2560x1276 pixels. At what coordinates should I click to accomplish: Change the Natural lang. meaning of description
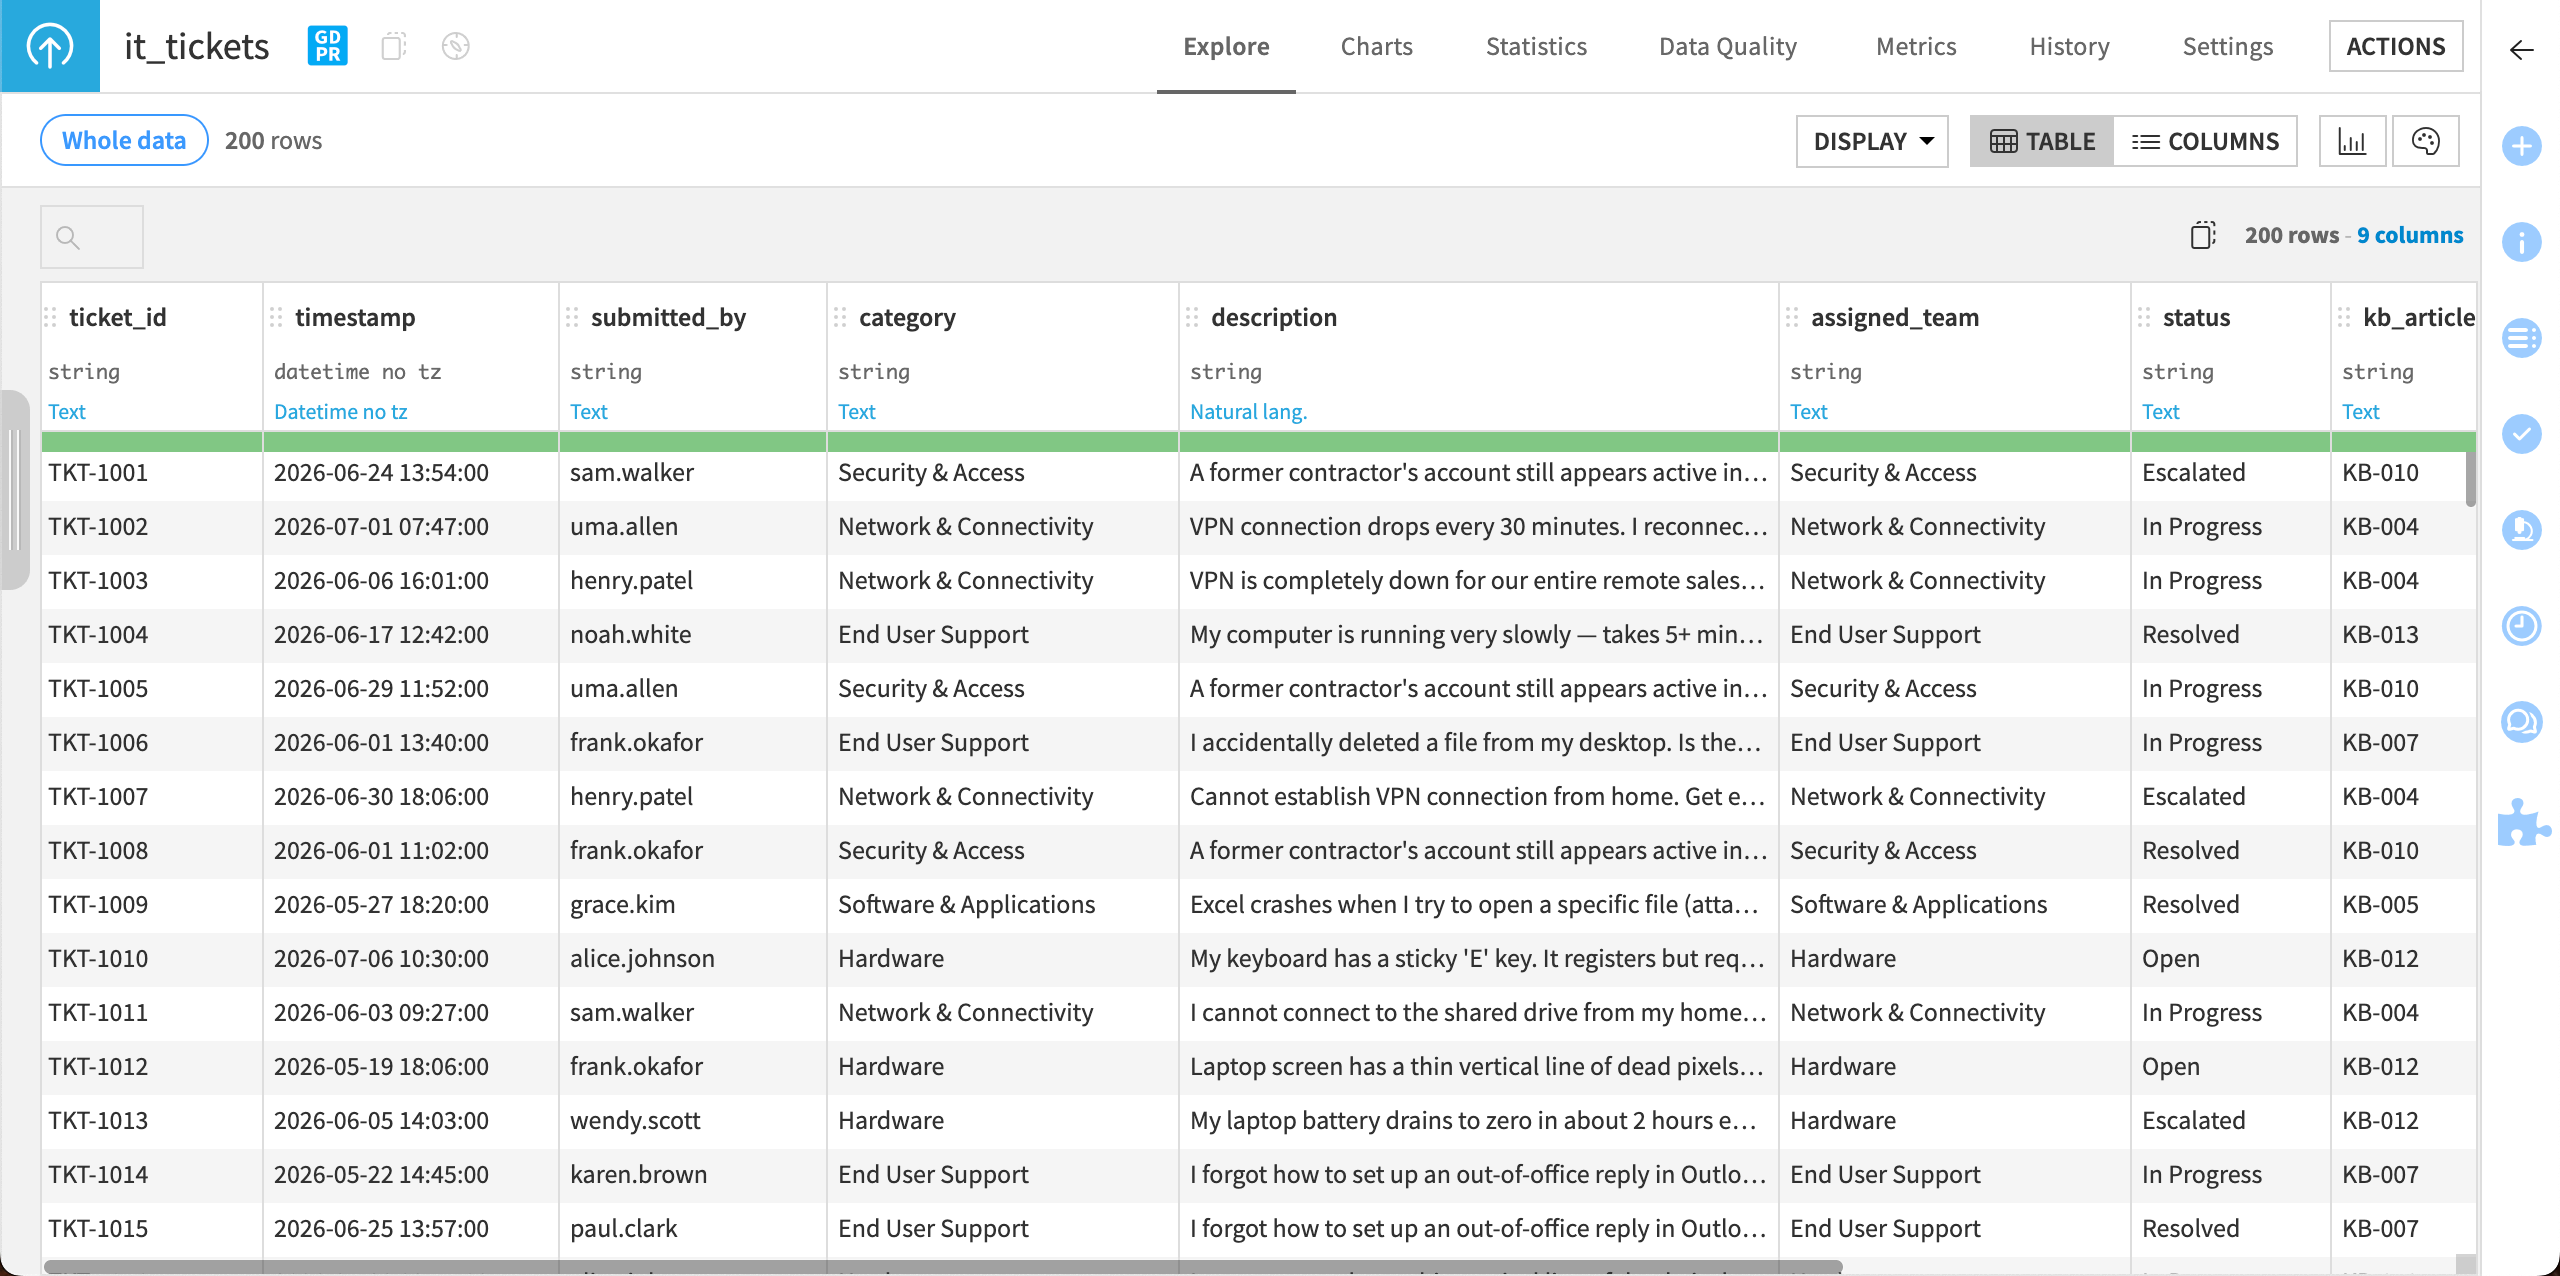(x=1248, y=411)
